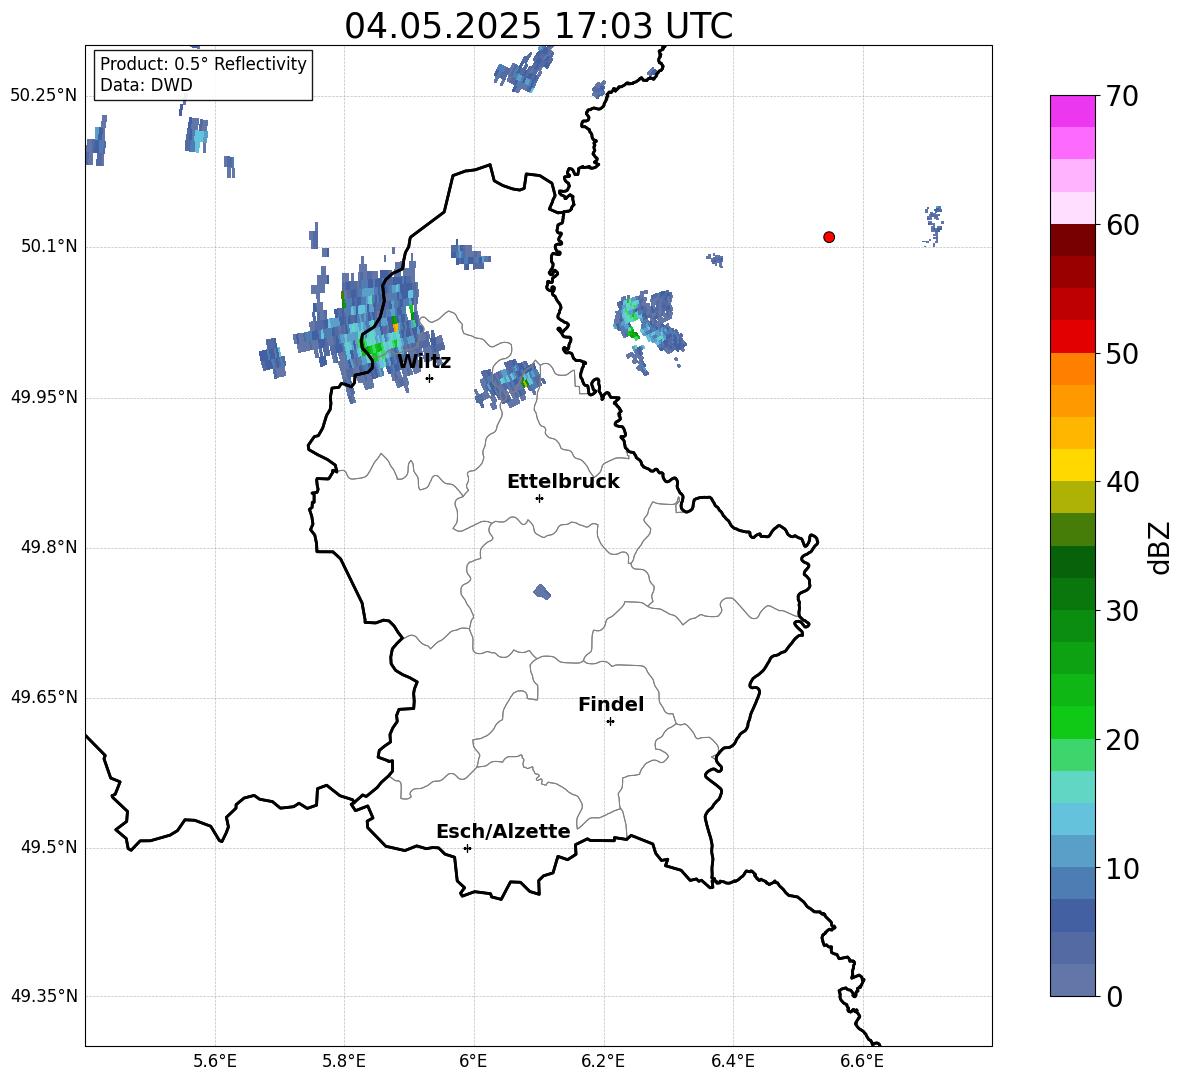Screen dimensions: 1184x1081
Task: Pick the magenta top colorbar segment
Action: [x=1073, y=111]
